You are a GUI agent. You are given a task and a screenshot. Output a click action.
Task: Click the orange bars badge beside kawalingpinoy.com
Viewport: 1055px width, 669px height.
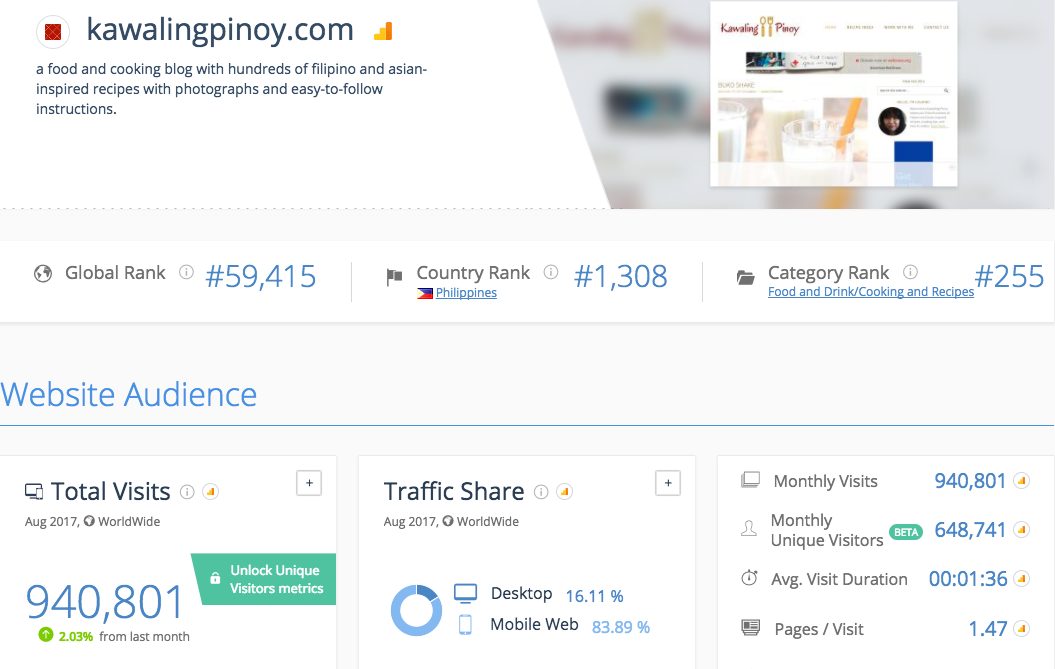[x=383, y=31]
